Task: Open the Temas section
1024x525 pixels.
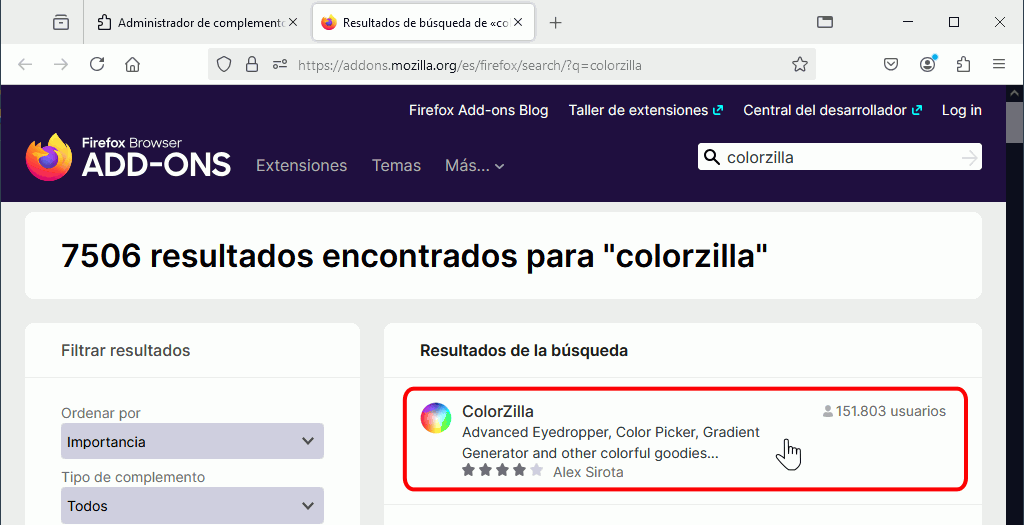Action: (396, 165)
